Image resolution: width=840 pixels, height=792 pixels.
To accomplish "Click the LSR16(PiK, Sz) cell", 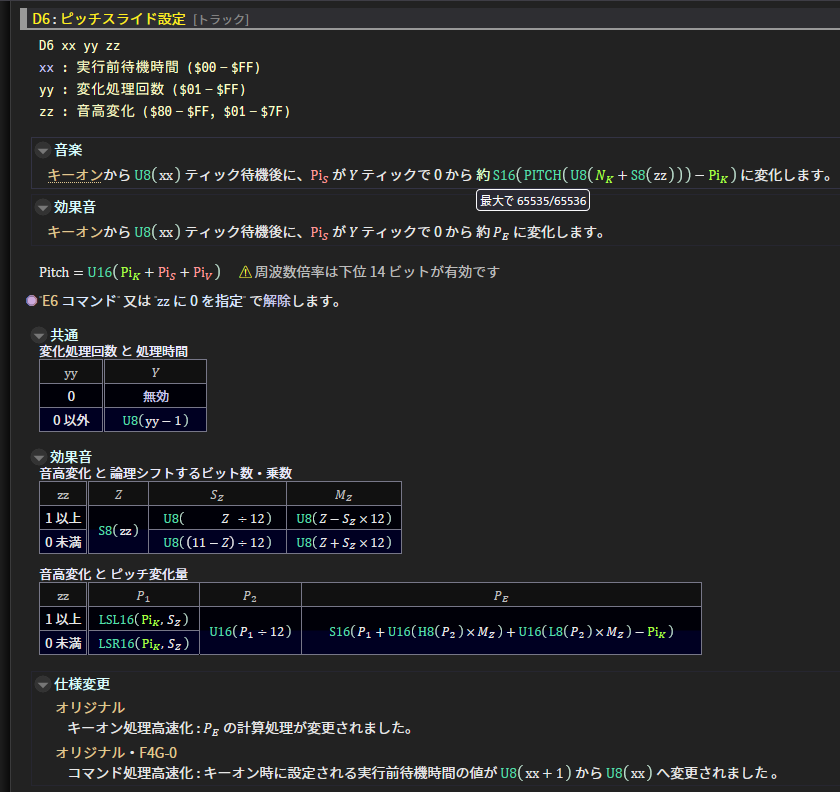I will point(144,643).
